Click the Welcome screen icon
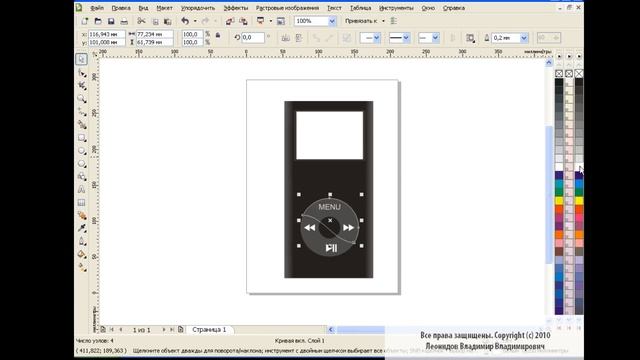The height and width of the screenshot is (360, 640). [281, 21]
